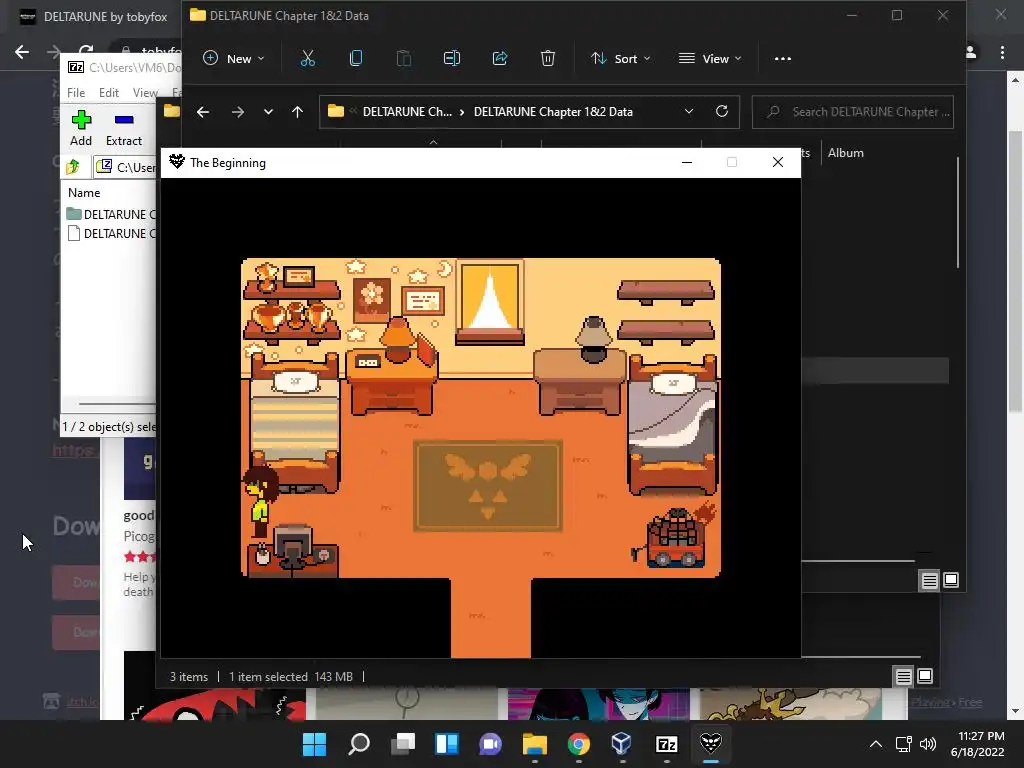
Task: Expand the address bar history dropdown
Action: [x=688, y=112]
